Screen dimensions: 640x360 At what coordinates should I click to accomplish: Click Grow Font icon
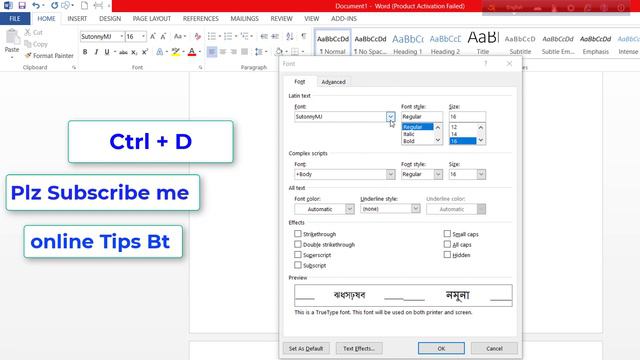153,36
